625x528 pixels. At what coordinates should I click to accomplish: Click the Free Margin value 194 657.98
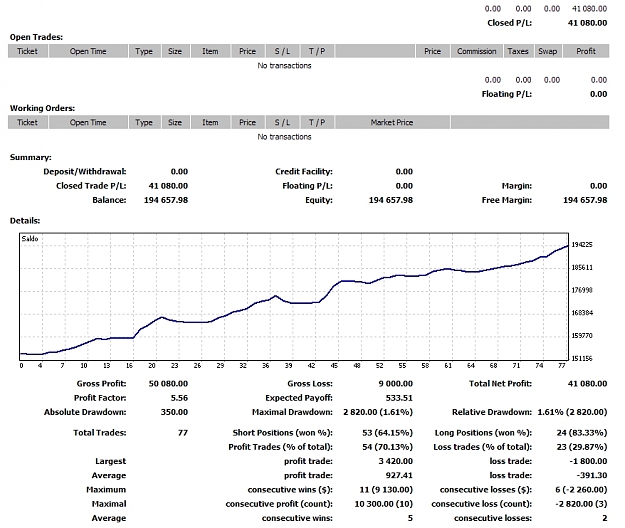(585, 200)
